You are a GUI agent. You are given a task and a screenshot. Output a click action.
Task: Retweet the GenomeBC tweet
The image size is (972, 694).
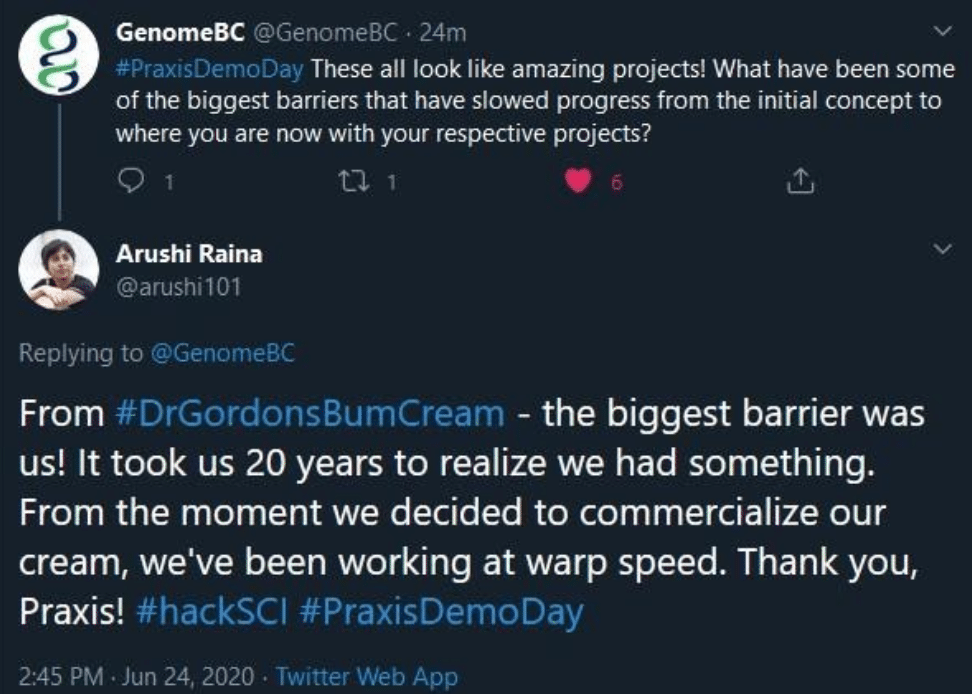(354, 182)
